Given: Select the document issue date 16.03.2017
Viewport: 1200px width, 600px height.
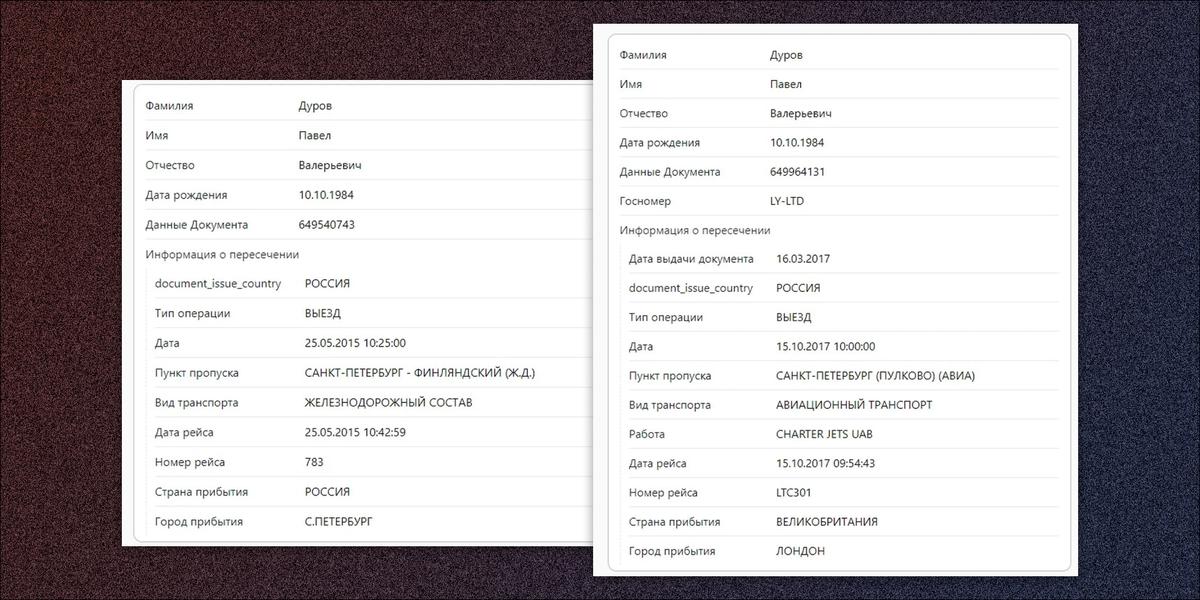Looking at the screenshot, I should coord(803,259).
